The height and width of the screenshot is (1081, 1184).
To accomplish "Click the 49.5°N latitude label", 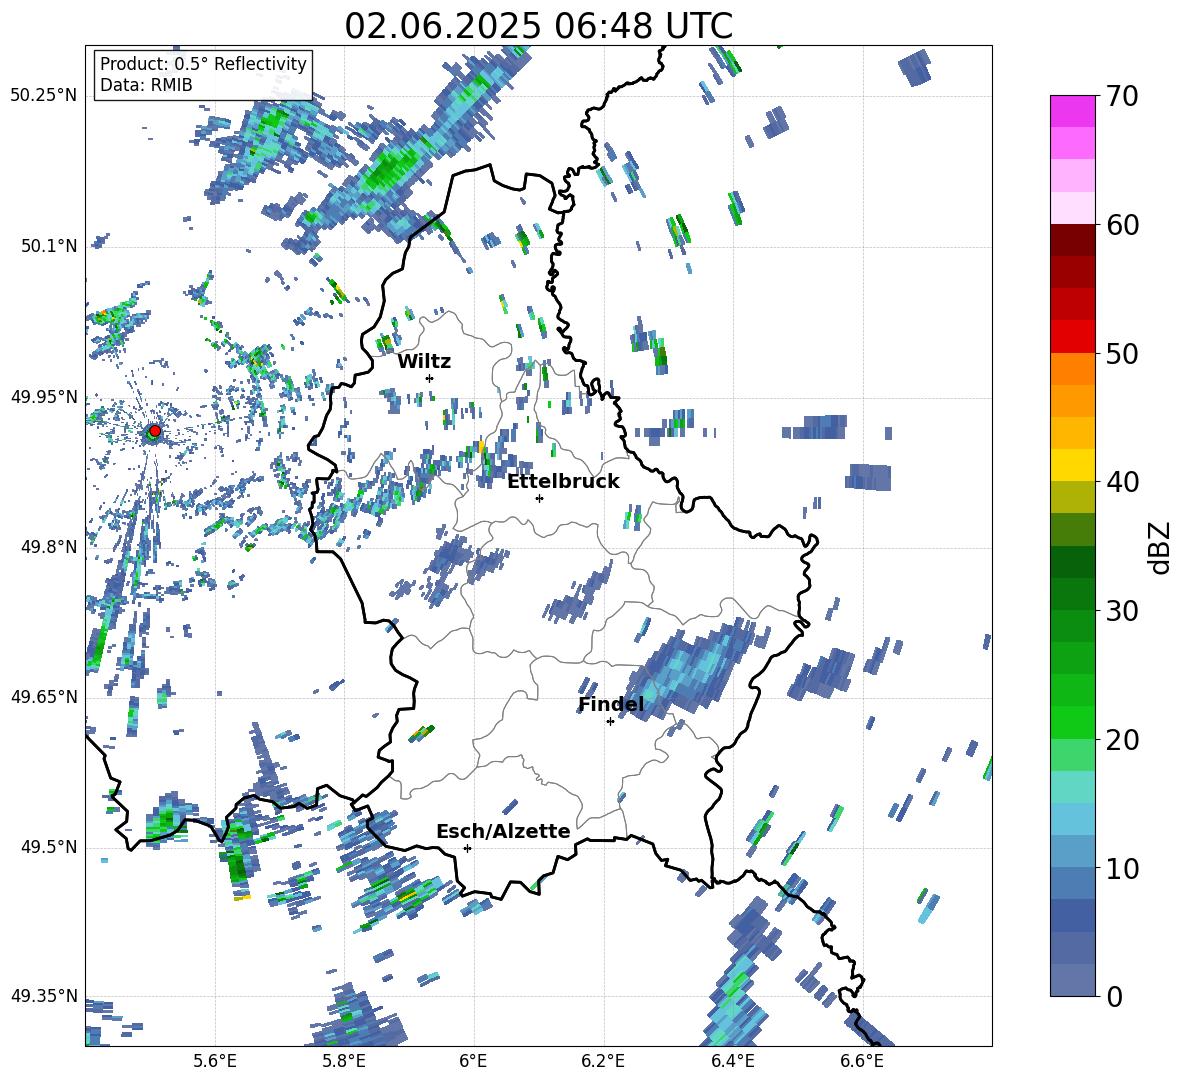I will click(x=49, y=847).
